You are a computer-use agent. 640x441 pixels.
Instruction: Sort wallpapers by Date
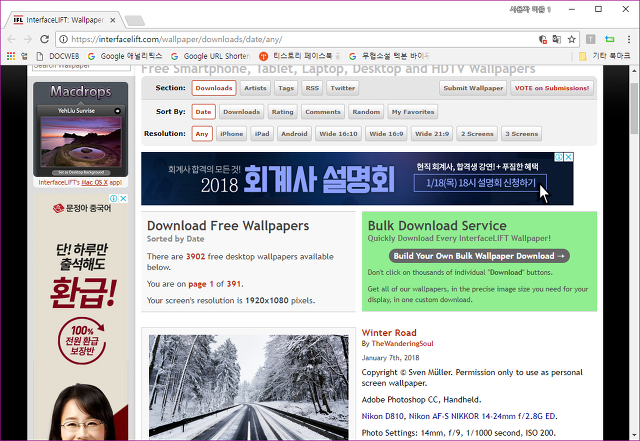click(203, 112)
